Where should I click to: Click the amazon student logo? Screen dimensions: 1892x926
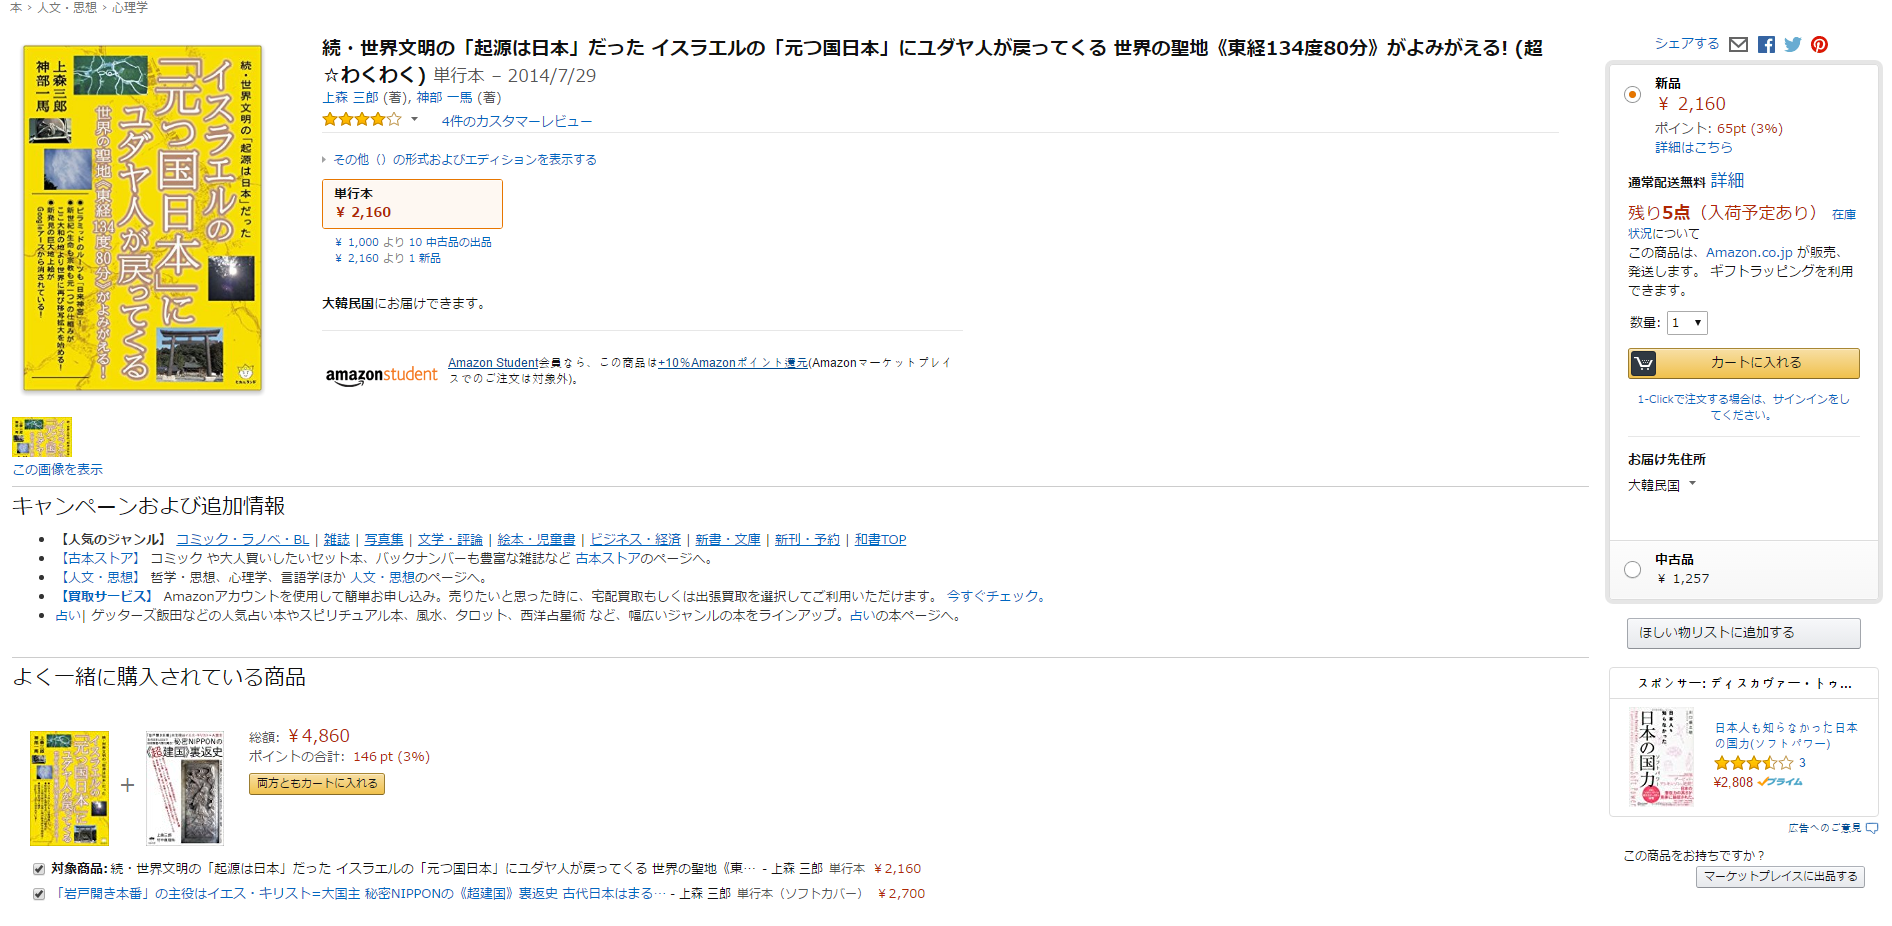pyautogui.click(x=381, y=375)
